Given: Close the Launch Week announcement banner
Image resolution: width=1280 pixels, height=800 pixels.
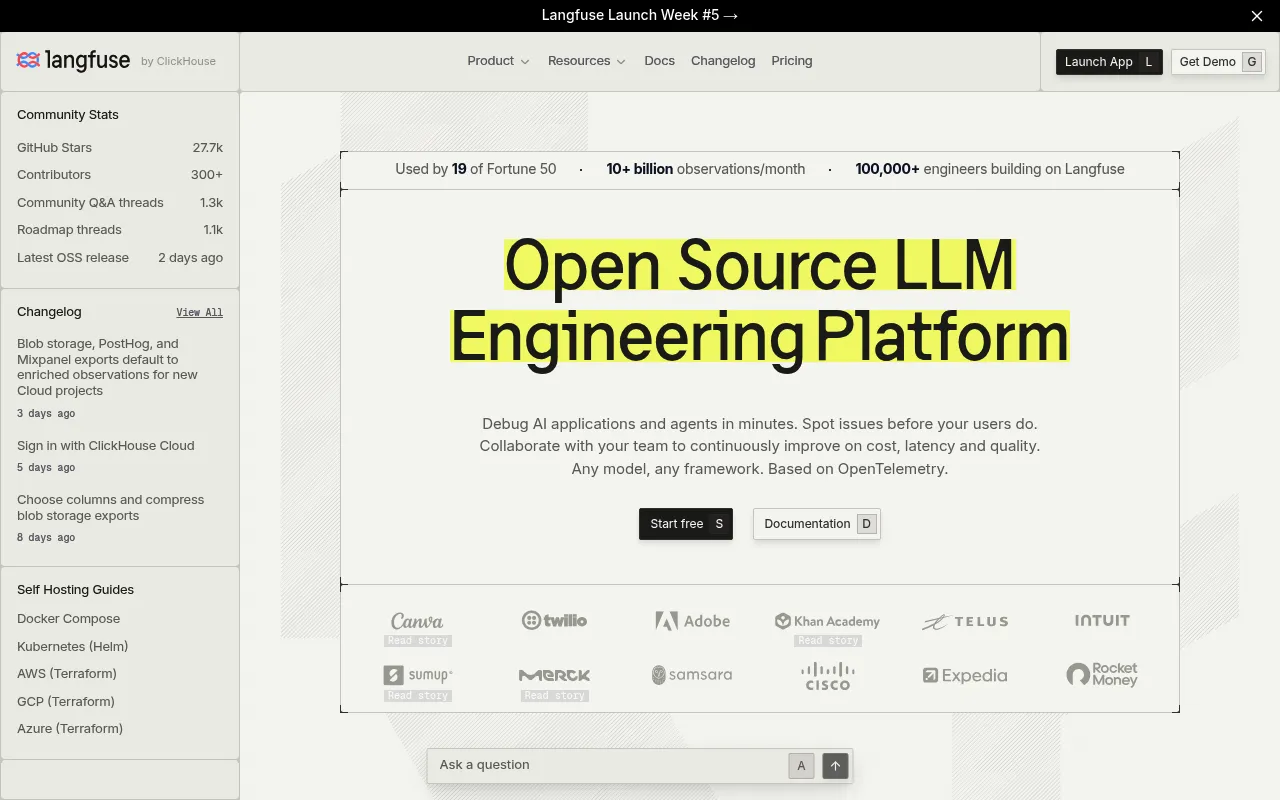Looking at the screenshot, I should (x=1257, y=15).
